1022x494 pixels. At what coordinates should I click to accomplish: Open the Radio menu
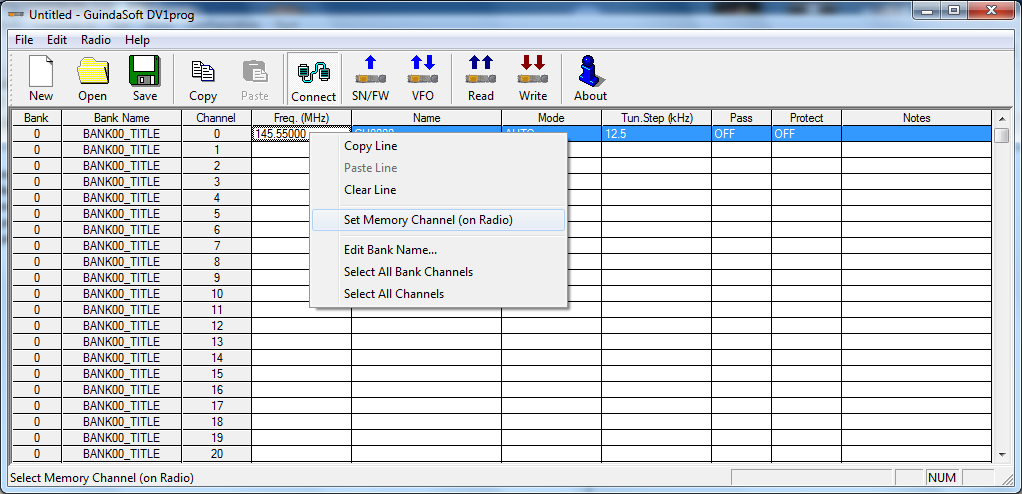[96, 40]
